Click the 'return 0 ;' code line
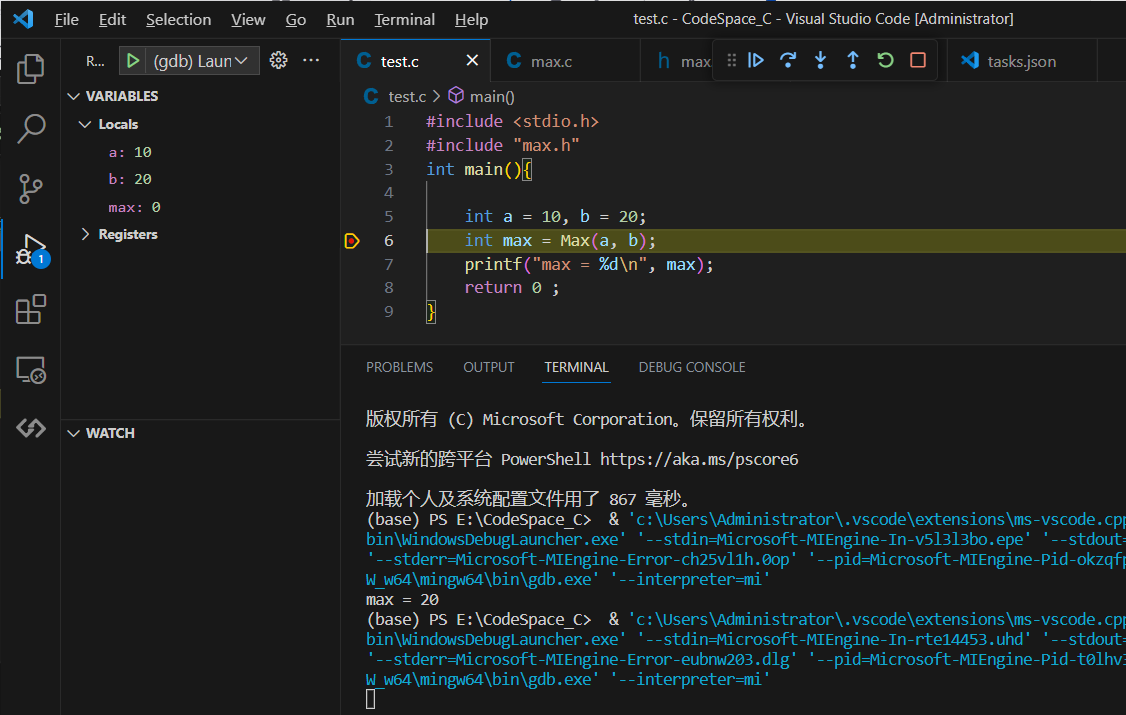 pyautogui.click(x=511, y=288)
